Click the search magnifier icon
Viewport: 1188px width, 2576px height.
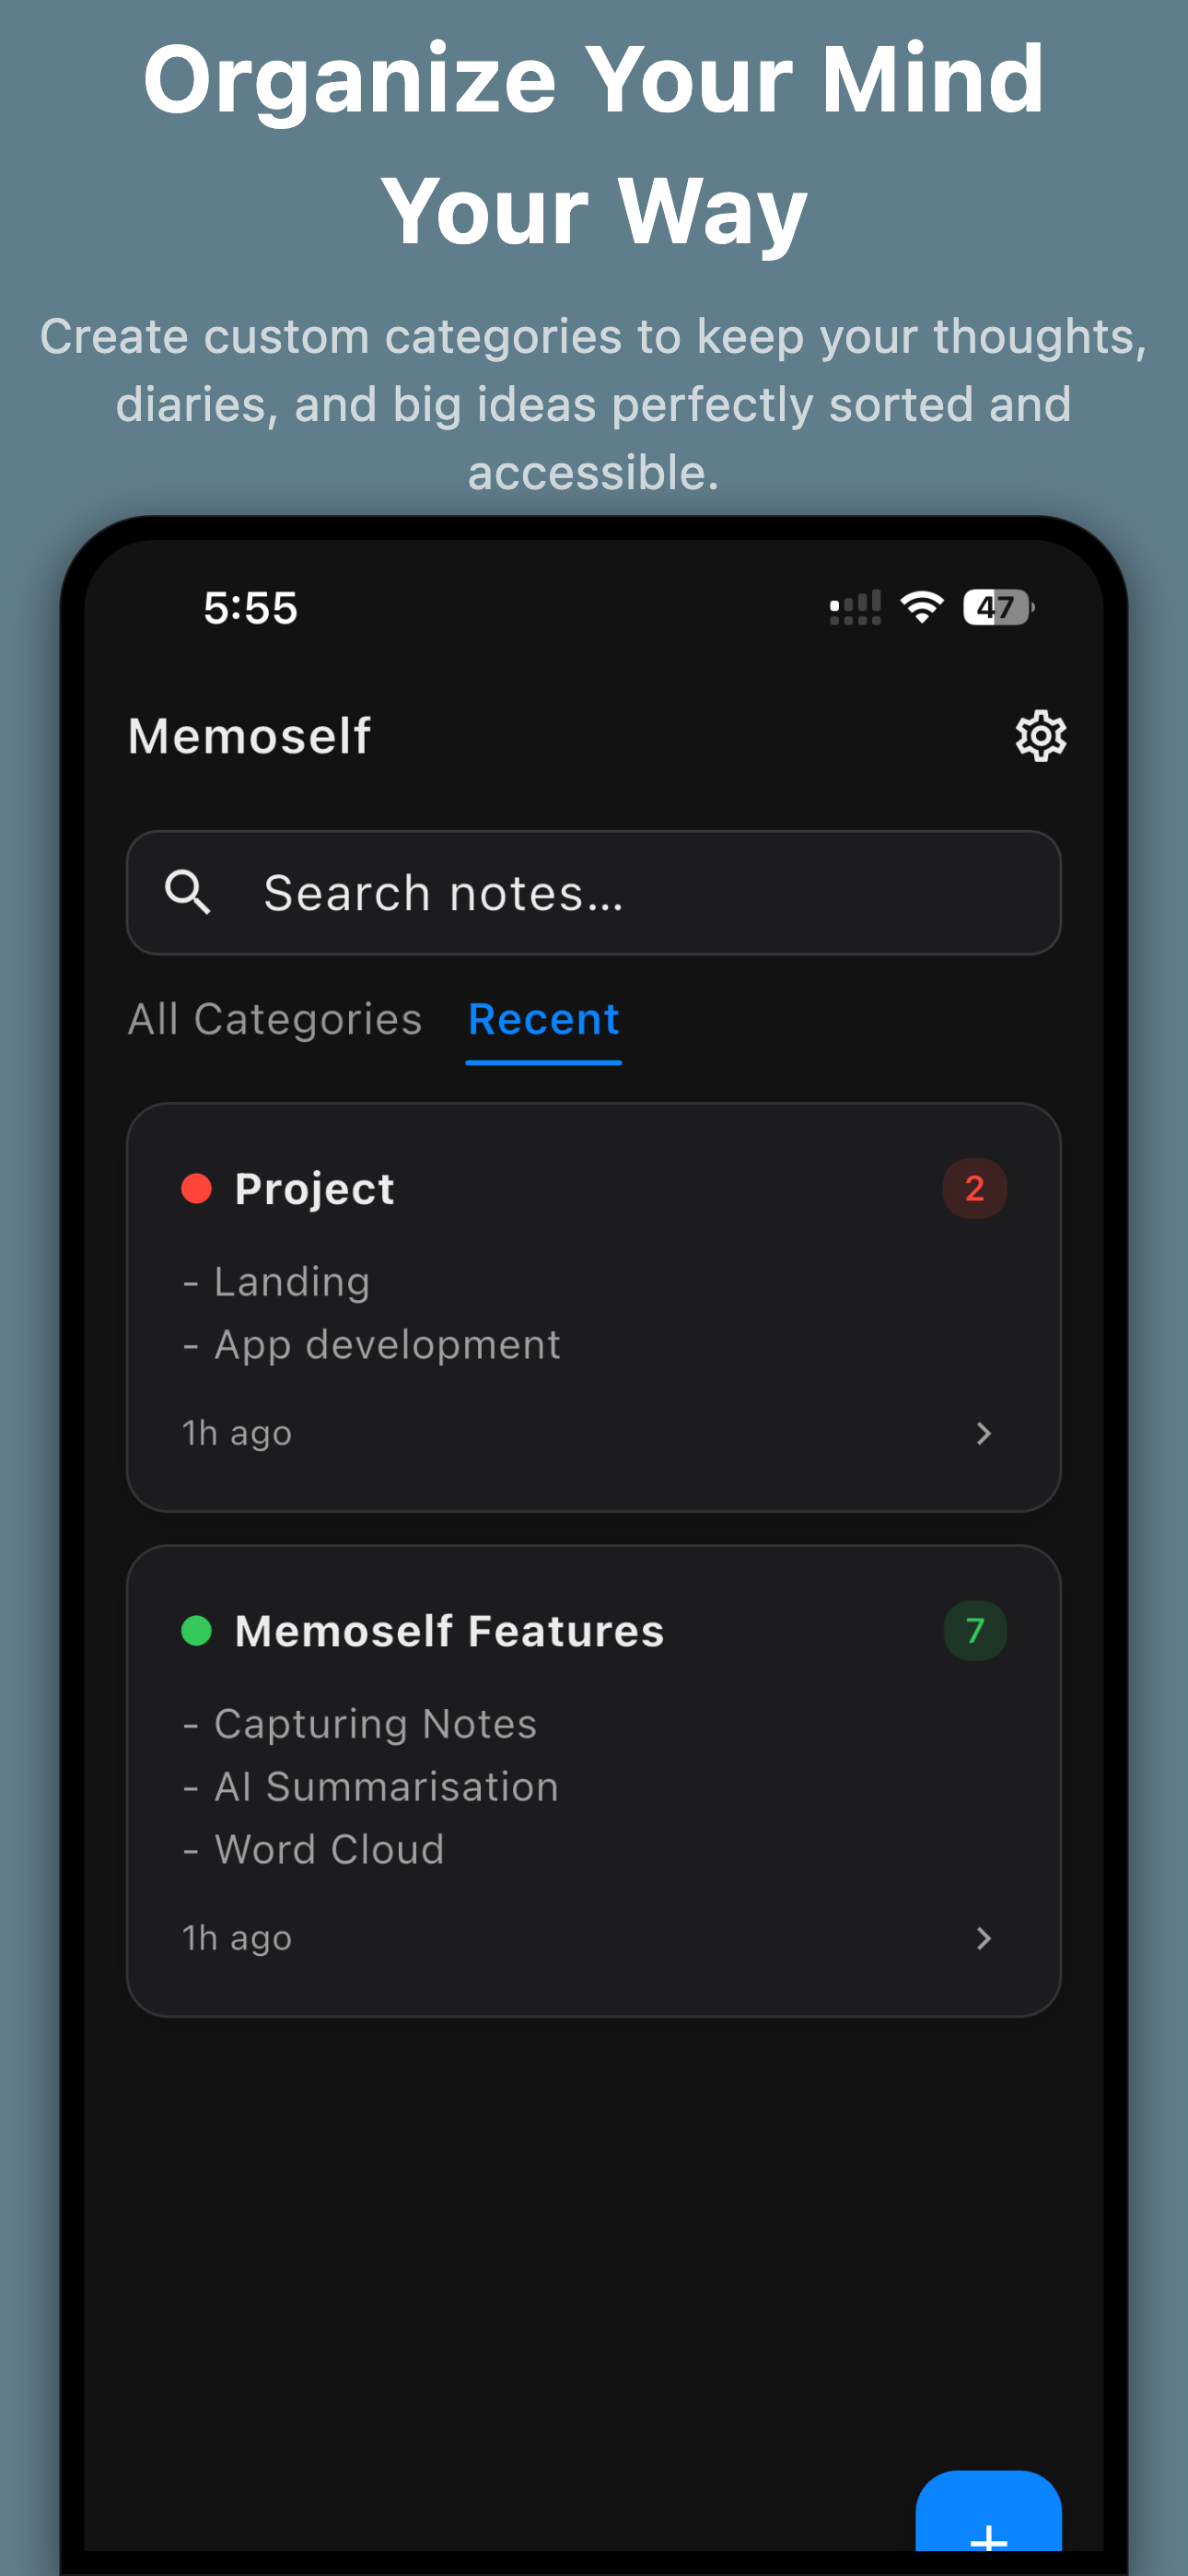click(189, 891)
